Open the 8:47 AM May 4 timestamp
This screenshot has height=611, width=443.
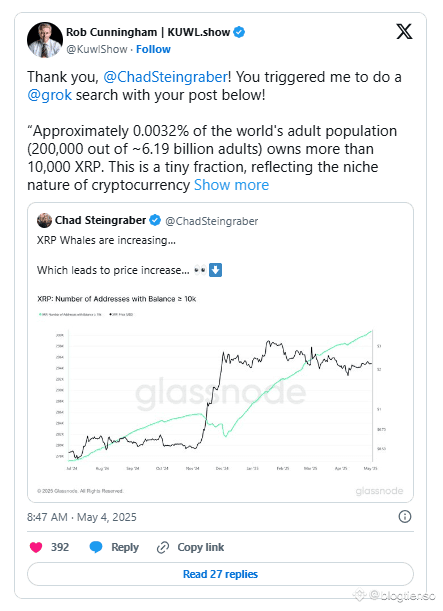coord(82,517)
